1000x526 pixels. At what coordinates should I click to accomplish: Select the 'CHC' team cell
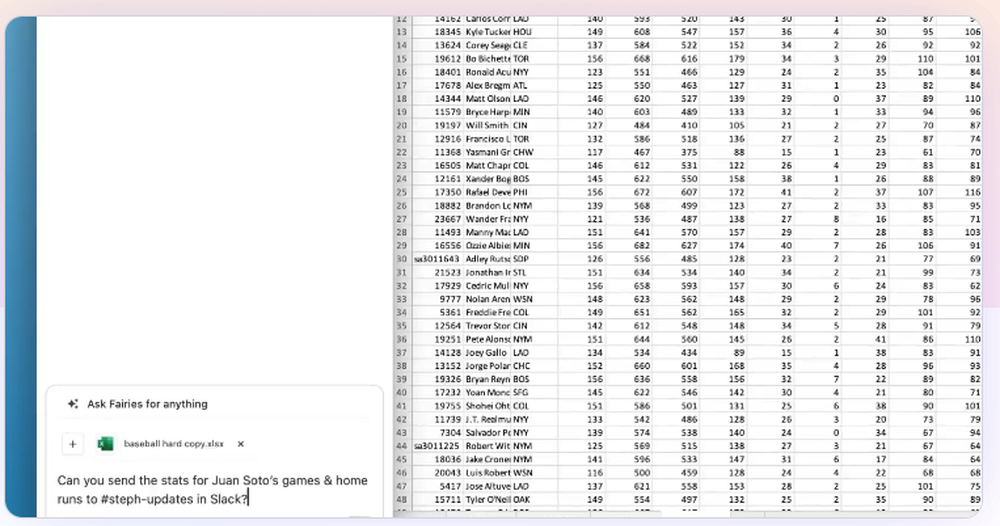click(x=534, y=366)
